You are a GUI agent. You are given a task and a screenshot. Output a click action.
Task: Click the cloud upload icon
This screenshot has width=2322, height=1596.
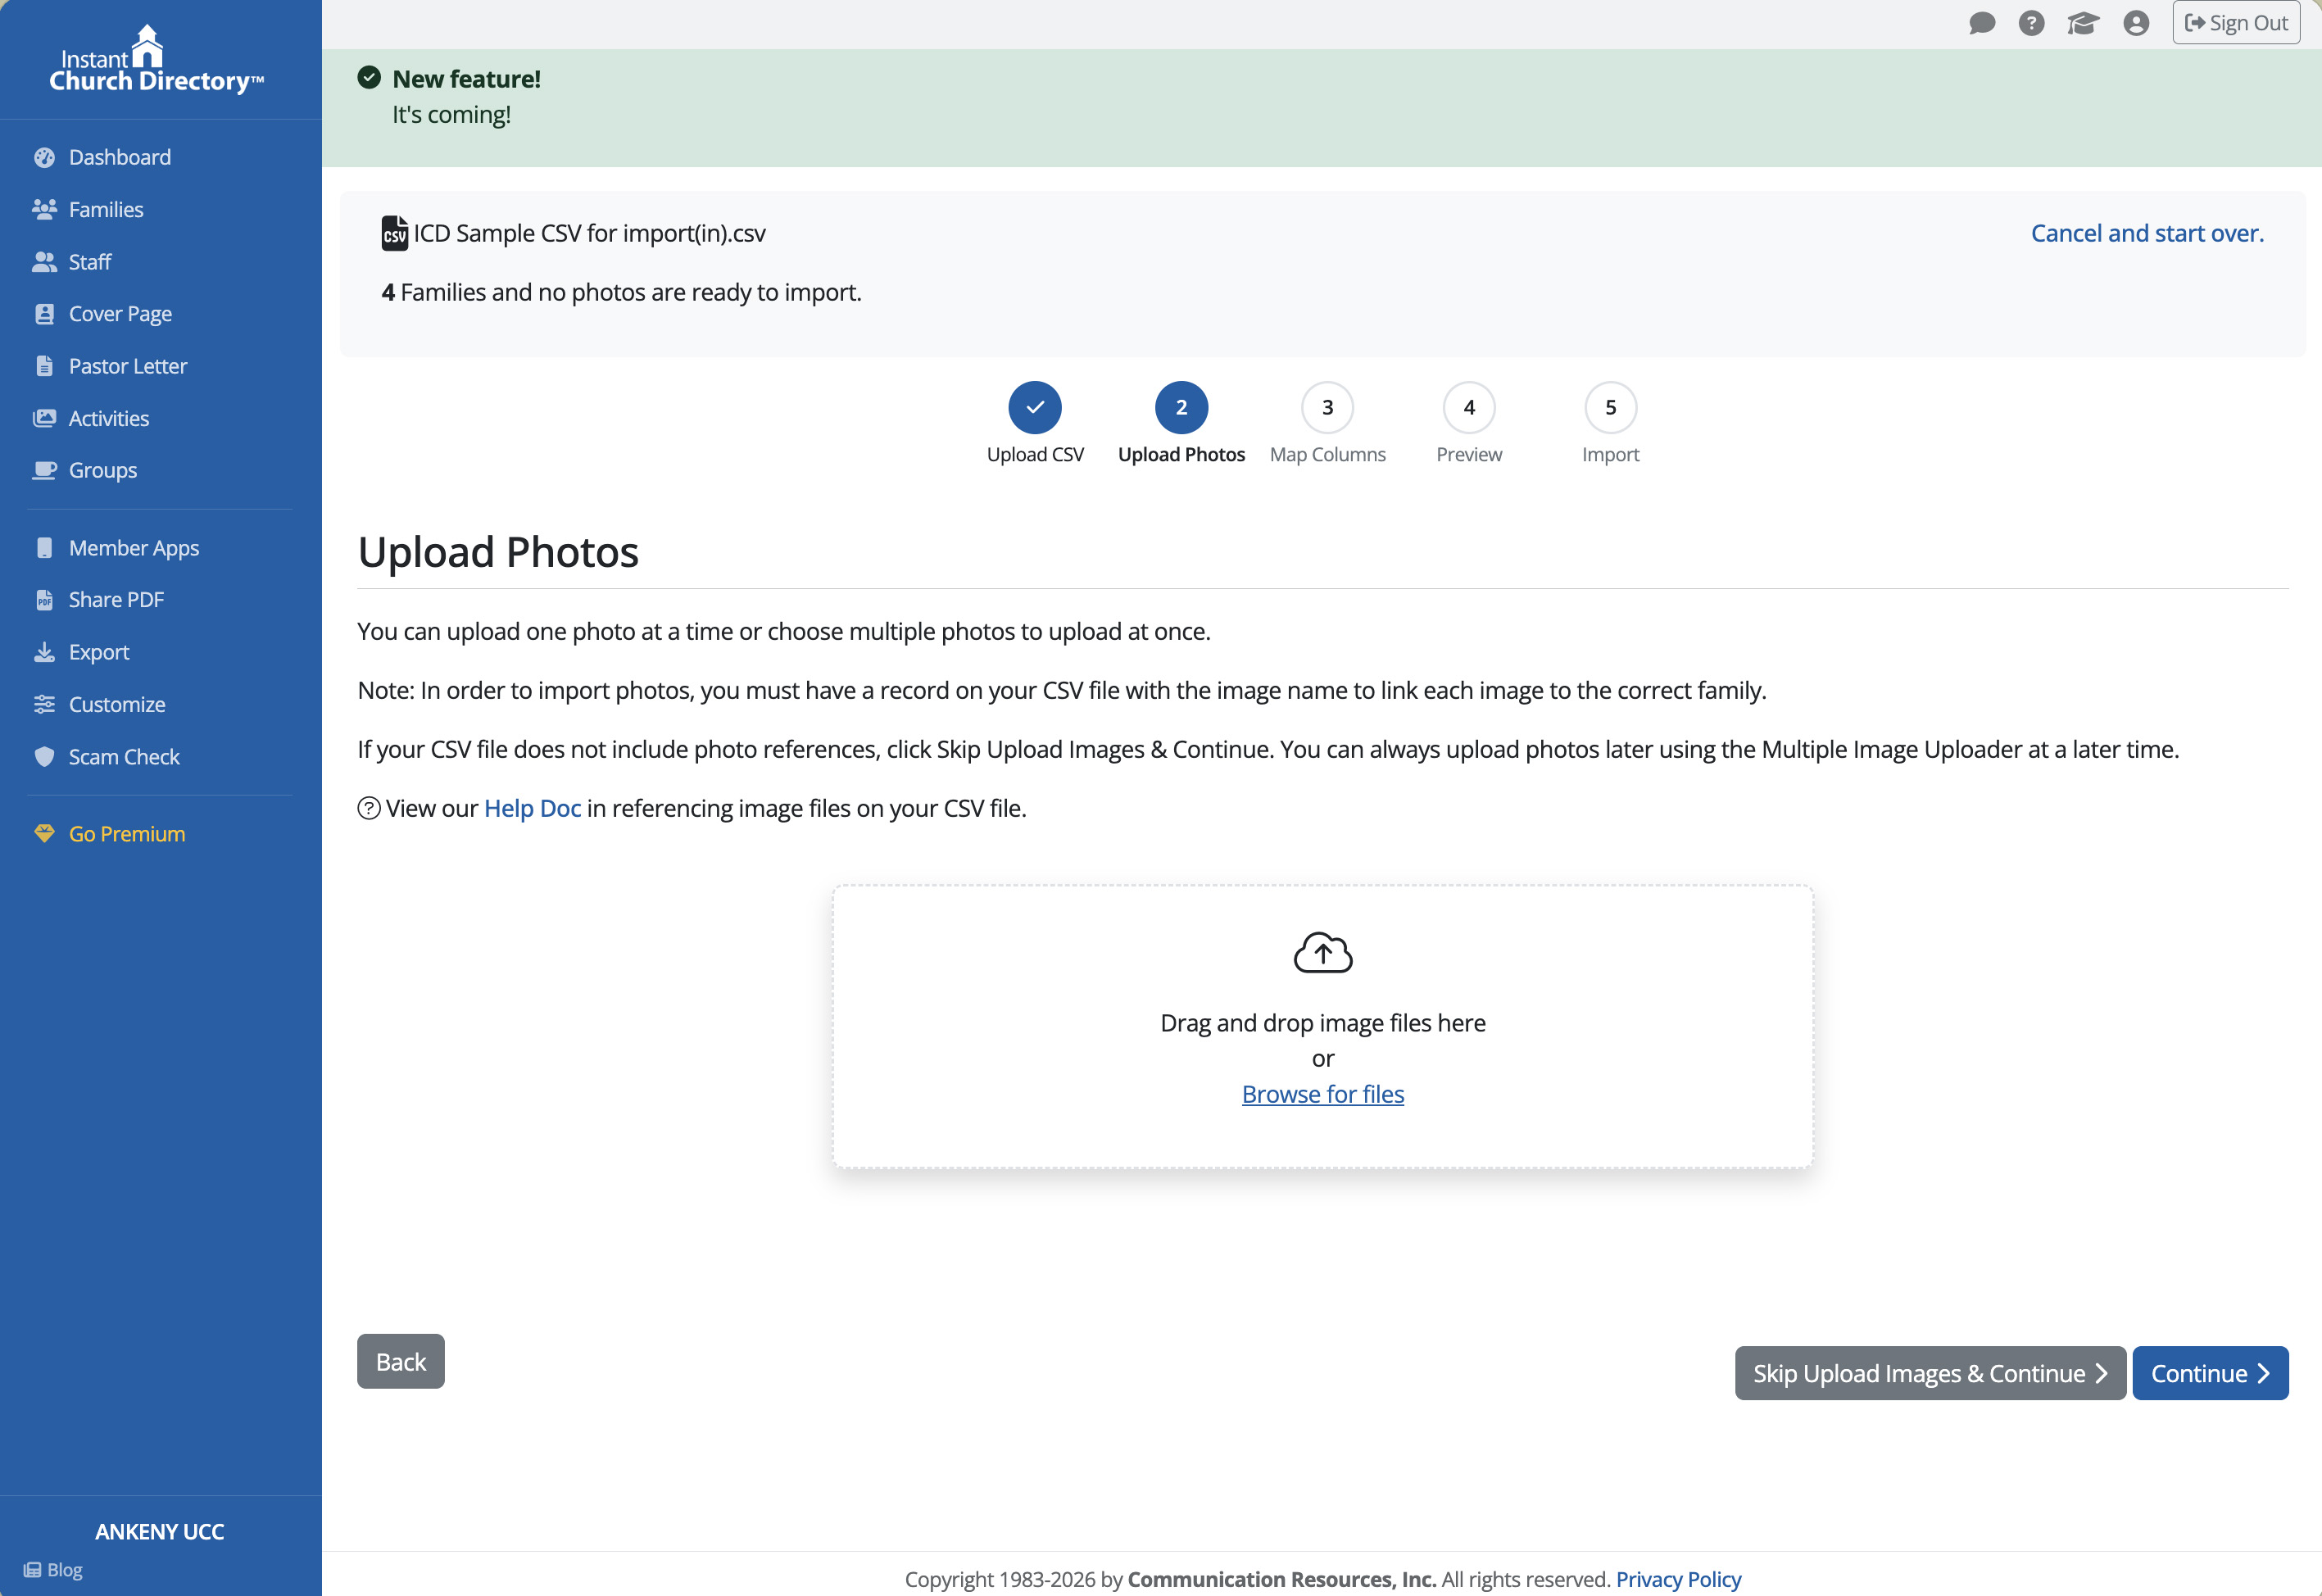pyautogui.click(x=1322, y=952)
